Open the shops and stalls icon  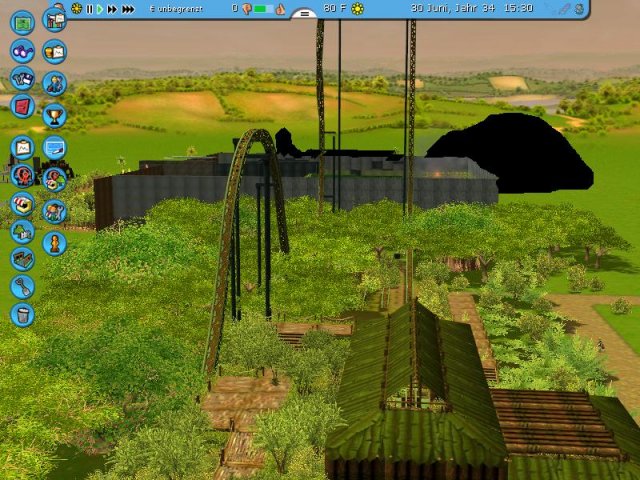click(x=22, y=204)
